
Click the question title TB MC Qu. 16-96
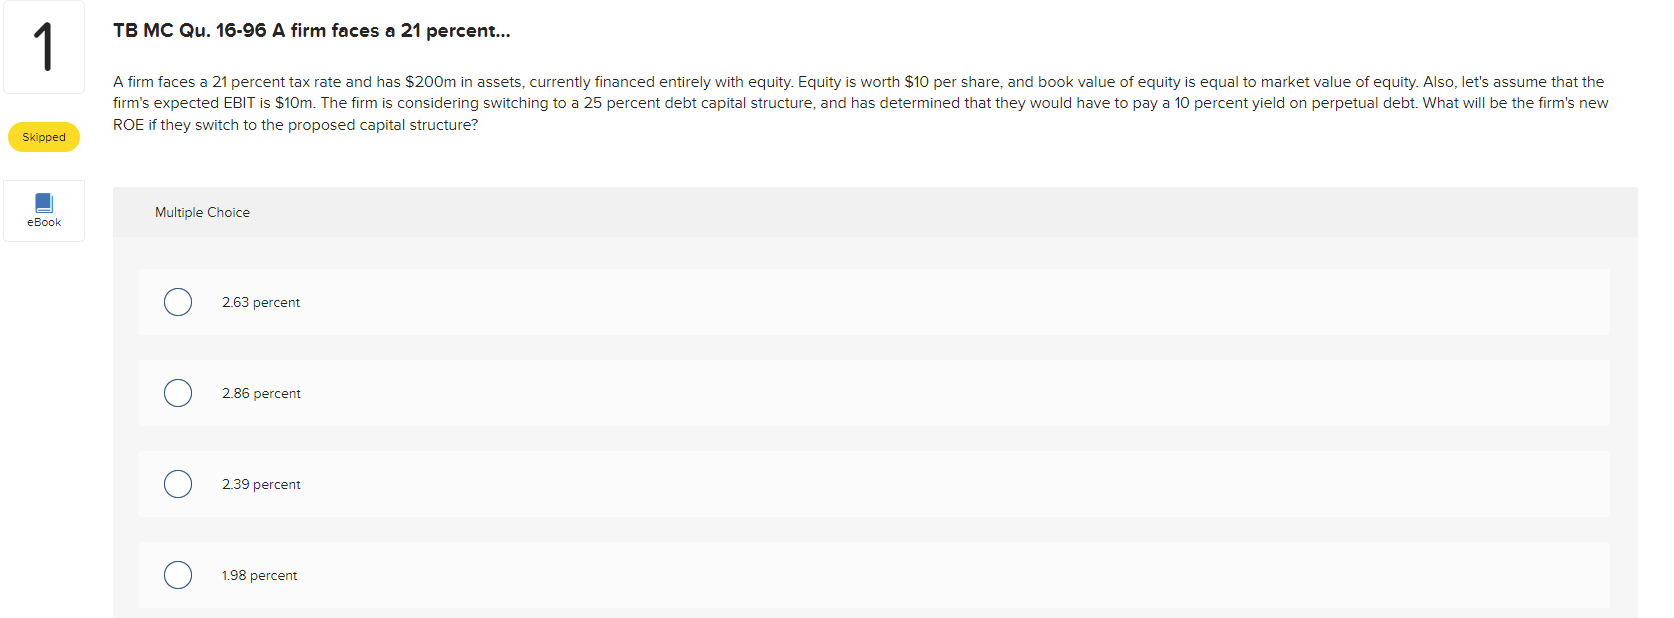(310, 31)
